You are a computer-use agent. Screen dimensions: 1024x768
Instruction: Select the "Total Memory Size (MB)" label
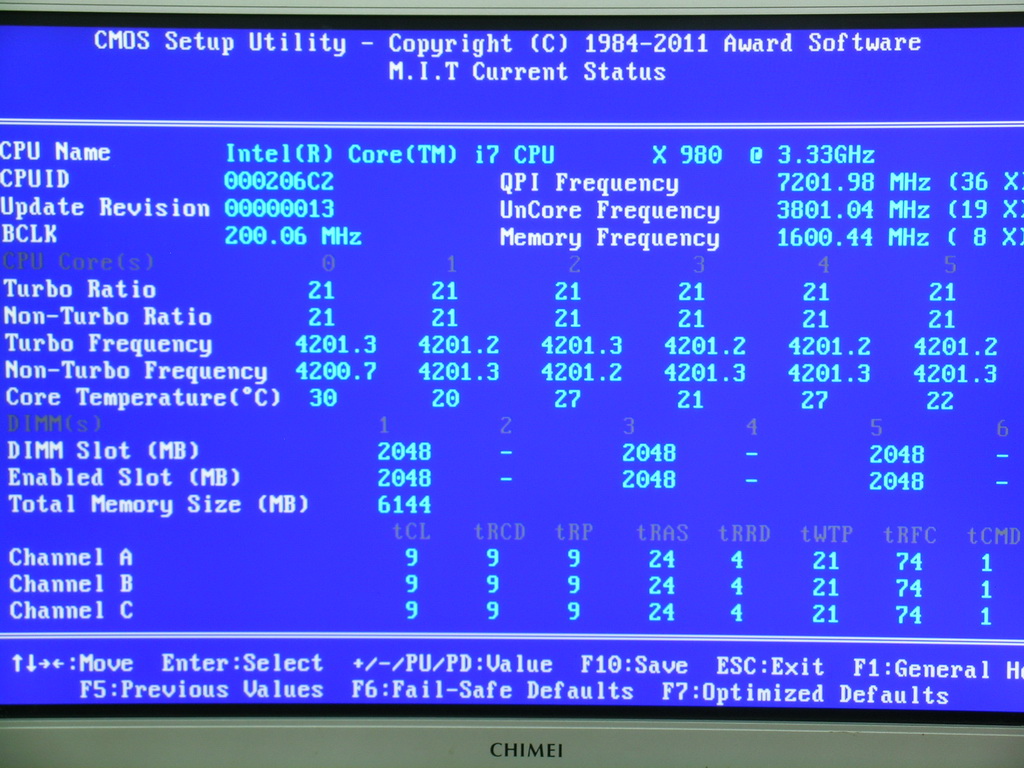(158, 504)
